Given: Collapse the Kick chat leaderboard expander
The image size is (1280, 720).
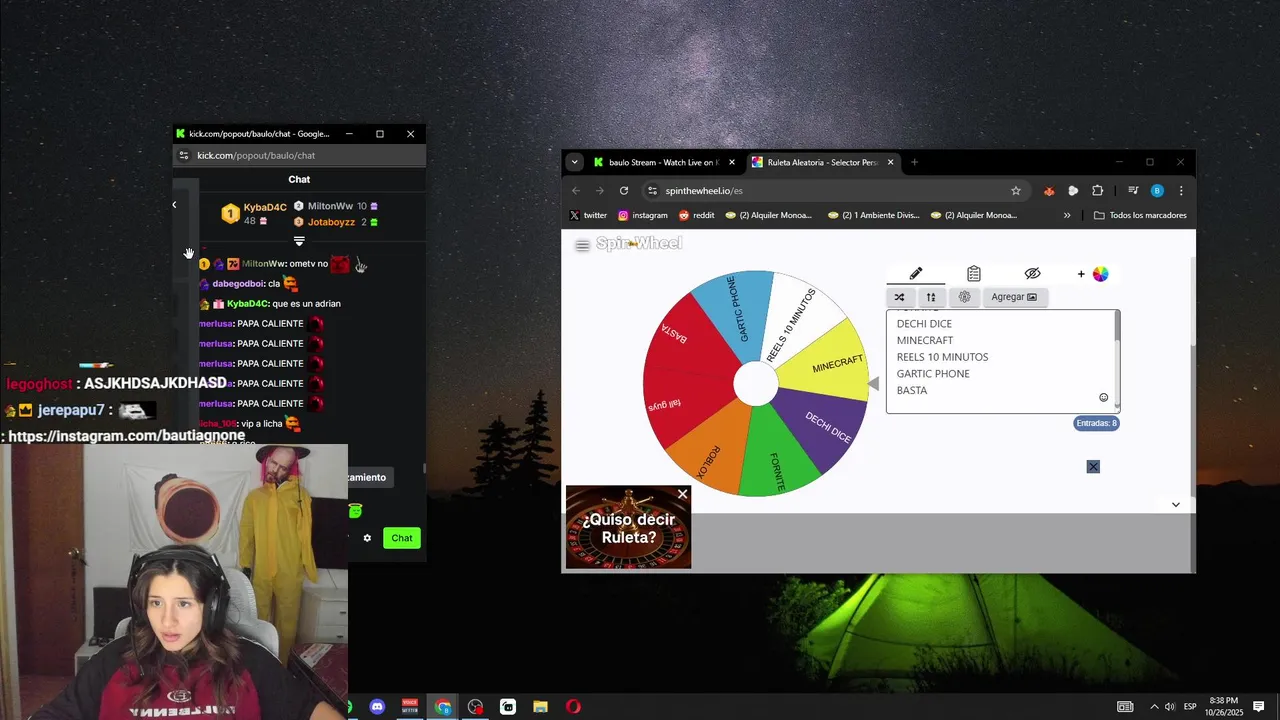Looking at the screenshot, I should (x=299, y=241).
